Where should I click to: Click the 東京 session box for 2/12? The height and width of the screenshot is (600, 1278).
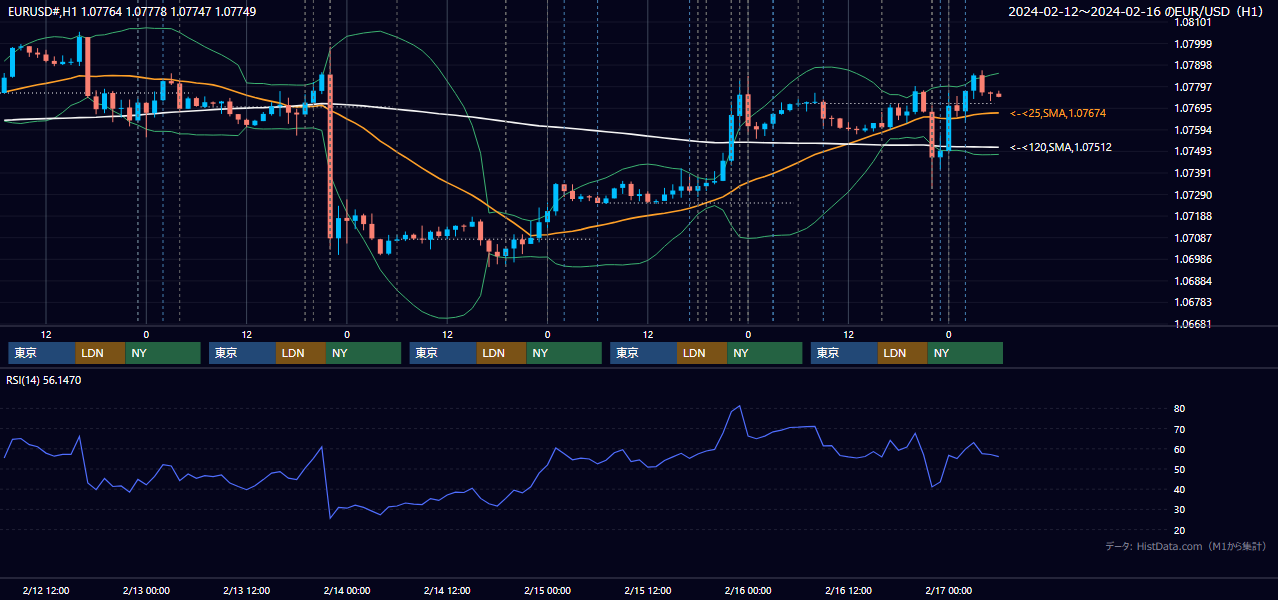click(42, 353)
